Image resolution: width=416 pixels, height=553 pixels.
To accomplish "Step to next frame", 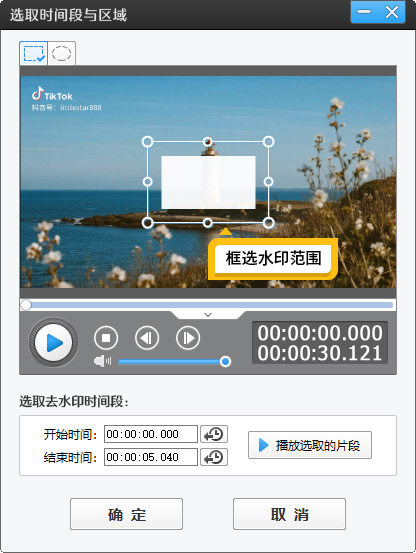I will click(188, 338).
